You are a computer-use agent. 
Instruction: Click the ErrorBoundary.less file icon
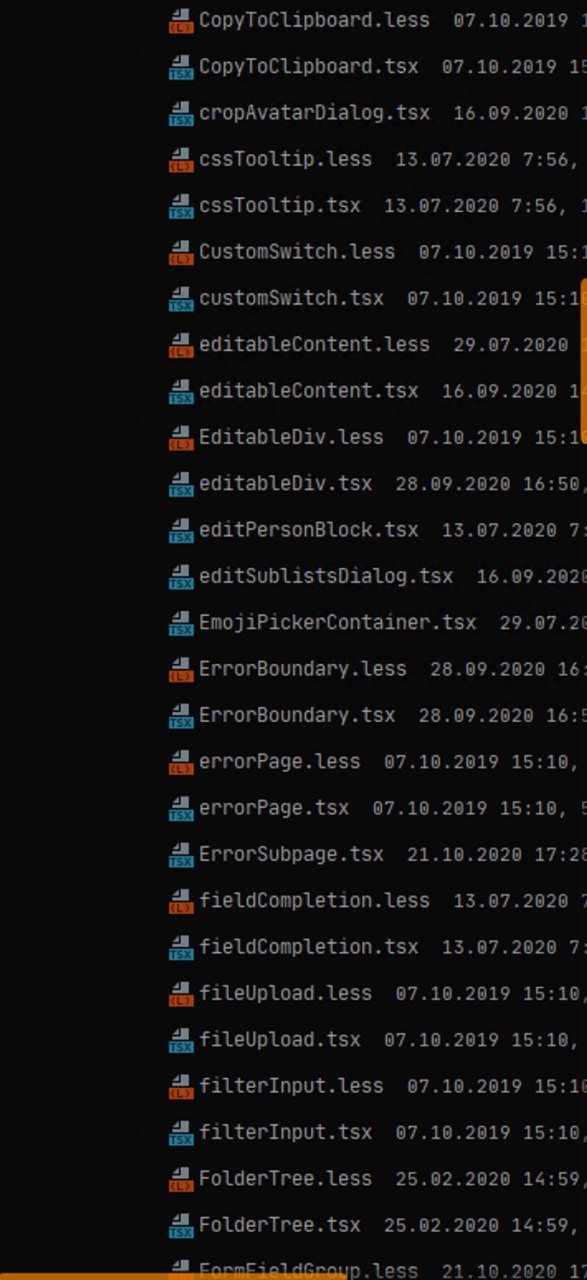tap(181, 669)
